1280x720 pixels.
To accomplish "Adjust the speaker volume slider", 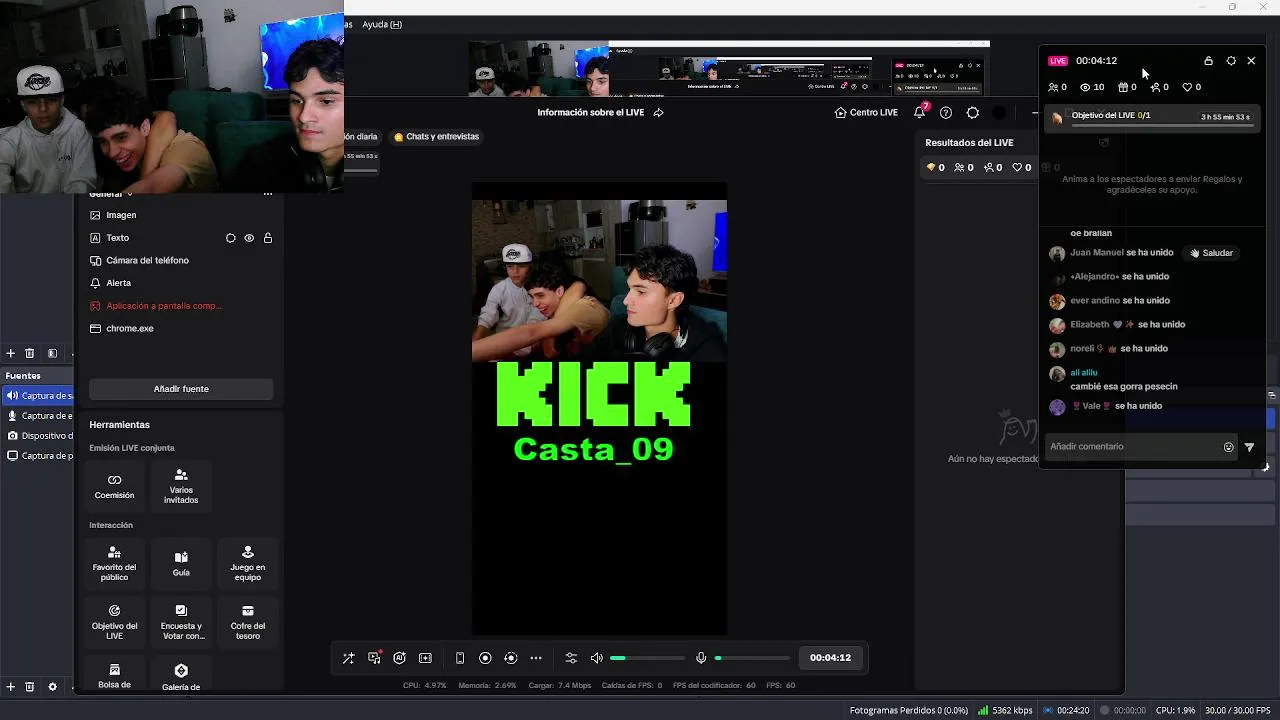I will [x=647, y=658].
